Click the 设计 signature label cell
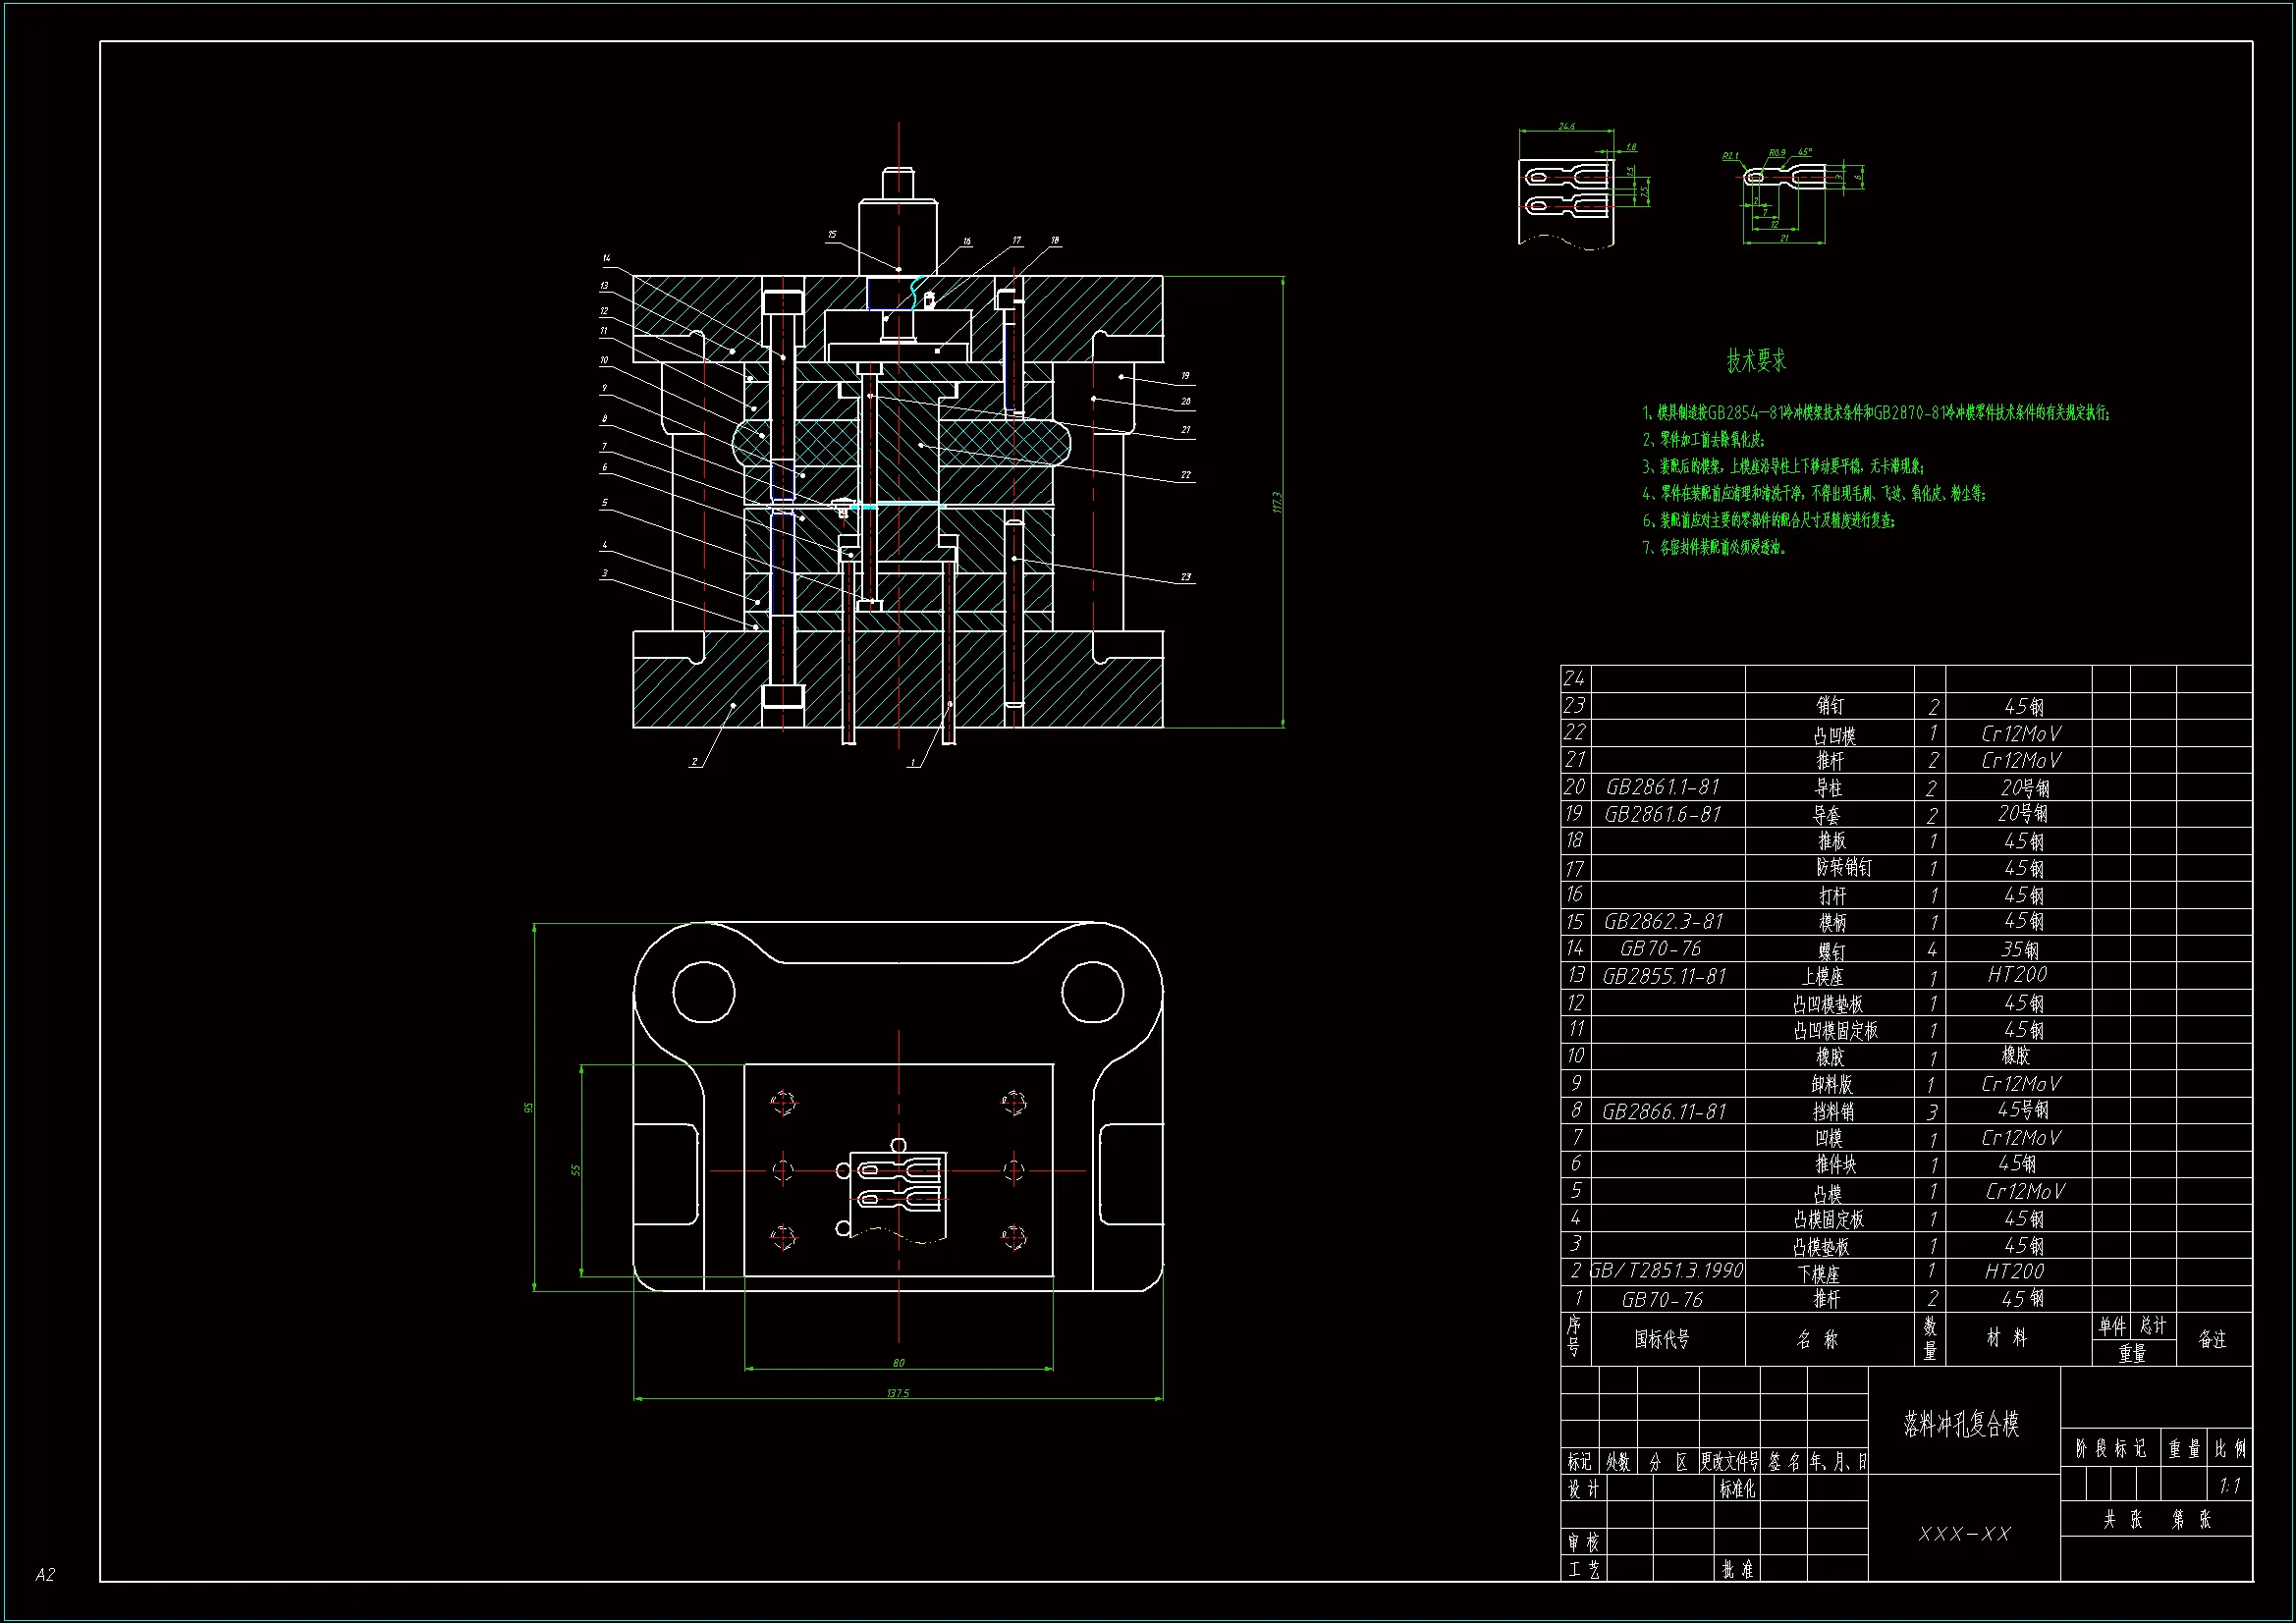 coord(1582,1489)
